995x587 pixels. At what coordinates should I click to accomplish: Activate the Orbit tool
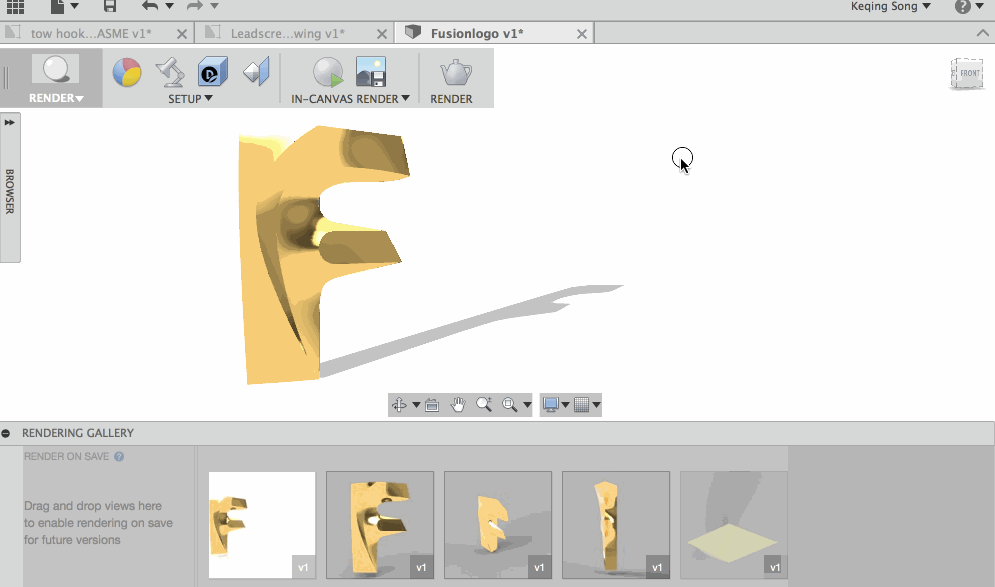click(x=397, y=405)
